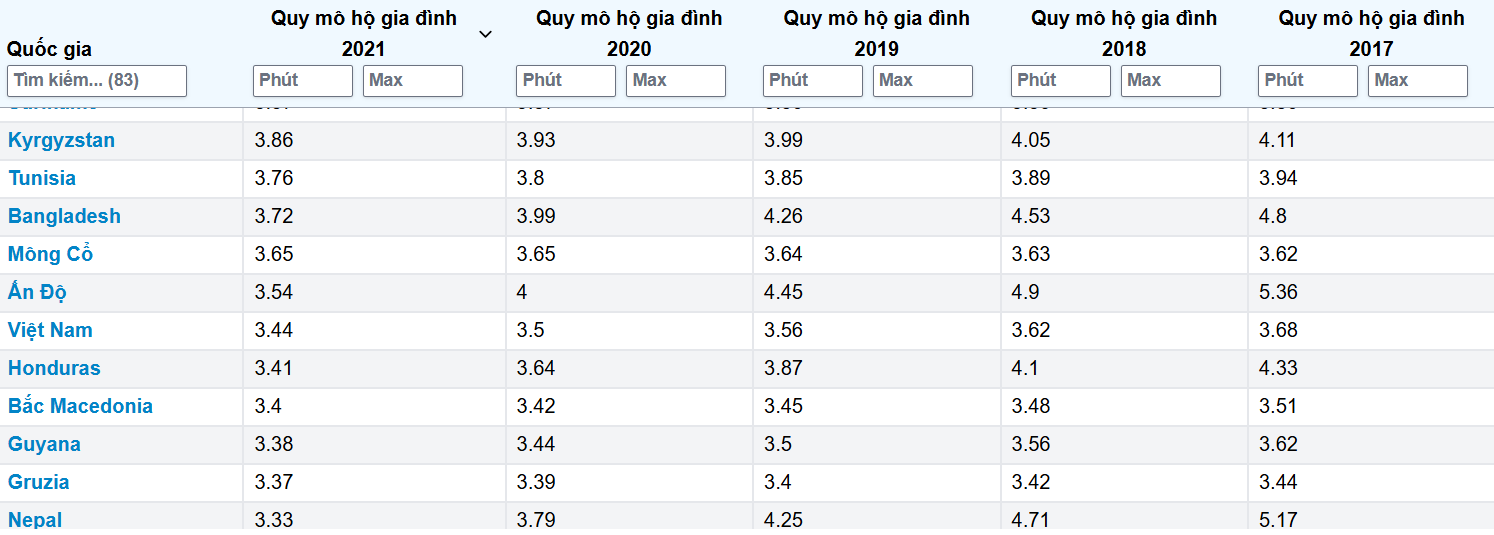Open the Ấn Độ country link
This screenshot has height=535, width=1494.
(38, 292)
